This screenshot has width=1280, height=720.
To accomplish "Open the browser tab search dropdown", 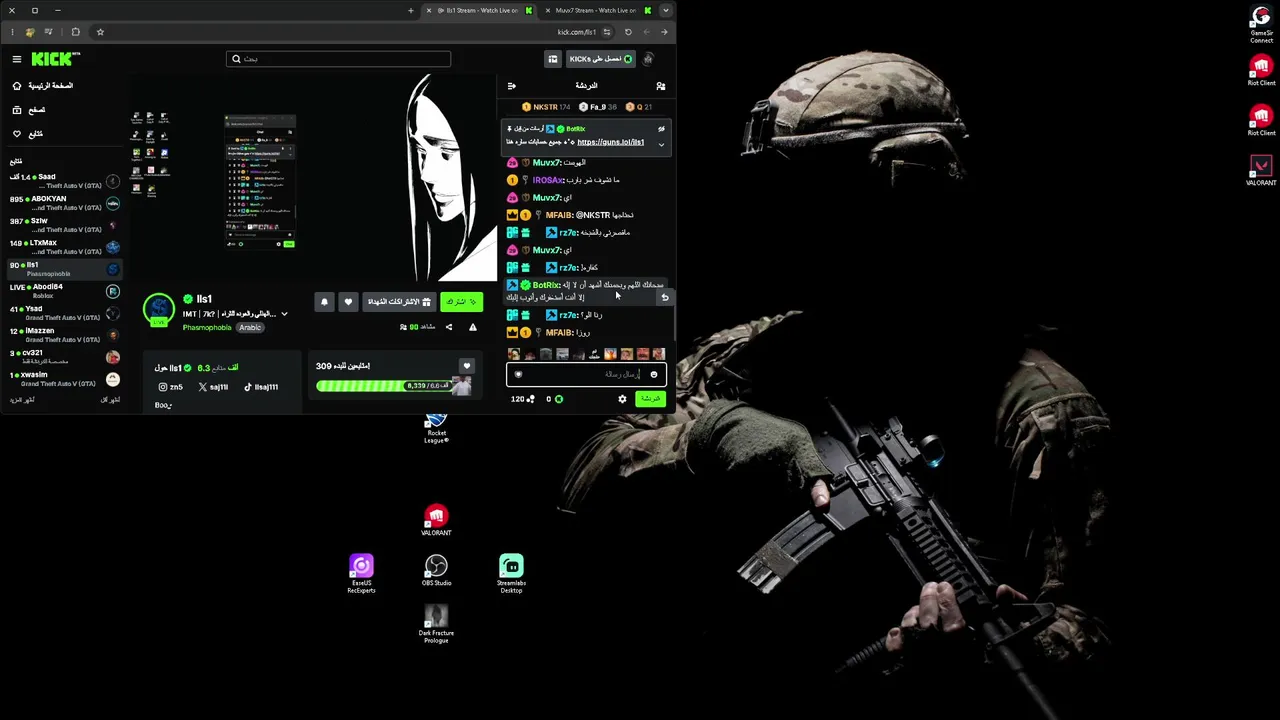I will pos(666,11).
